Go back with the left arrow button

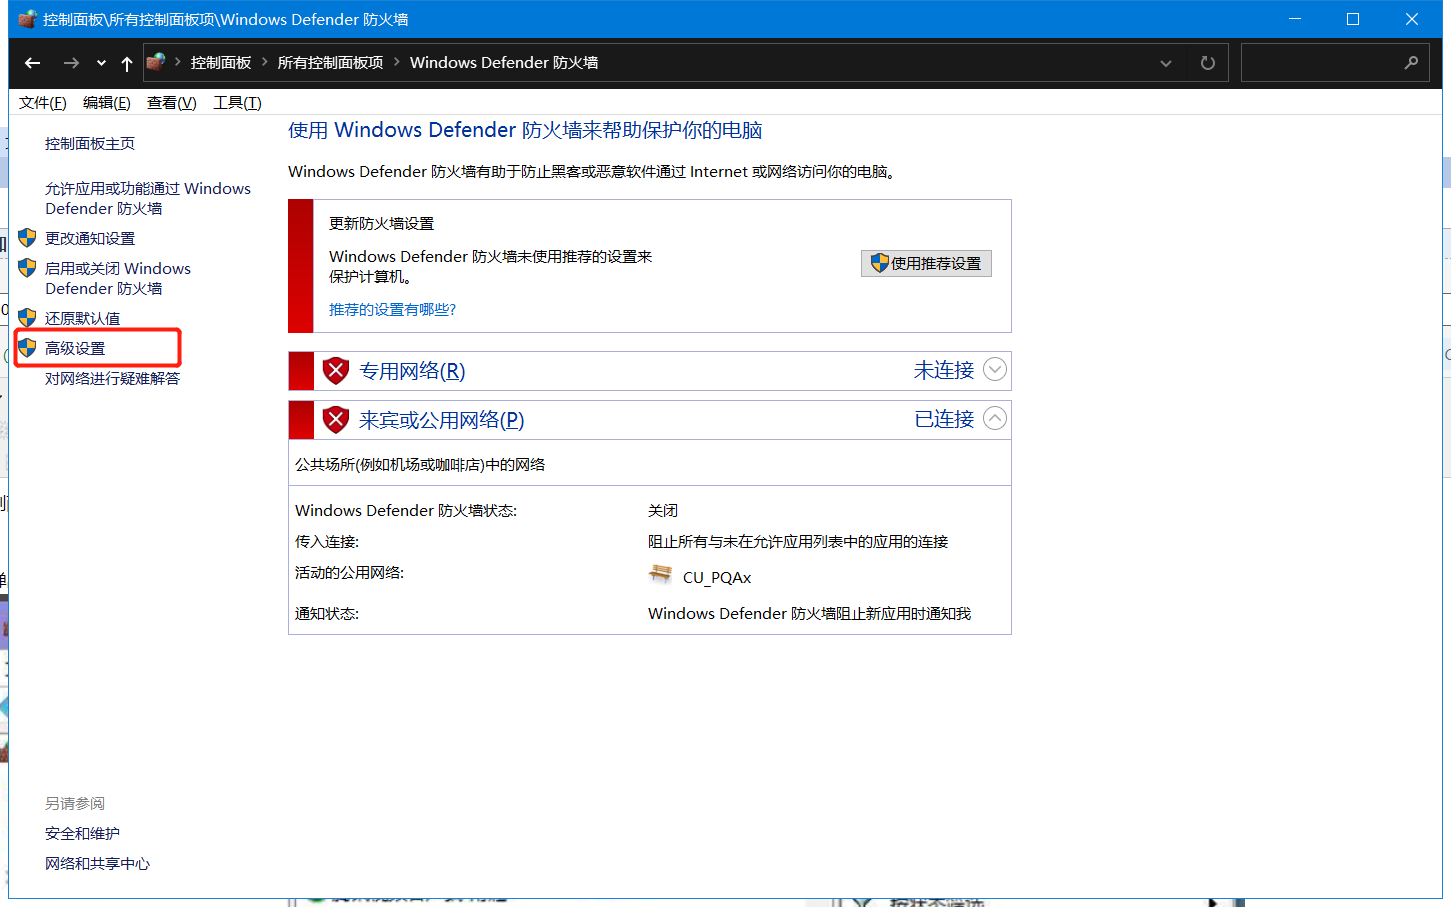coord(32,63)
